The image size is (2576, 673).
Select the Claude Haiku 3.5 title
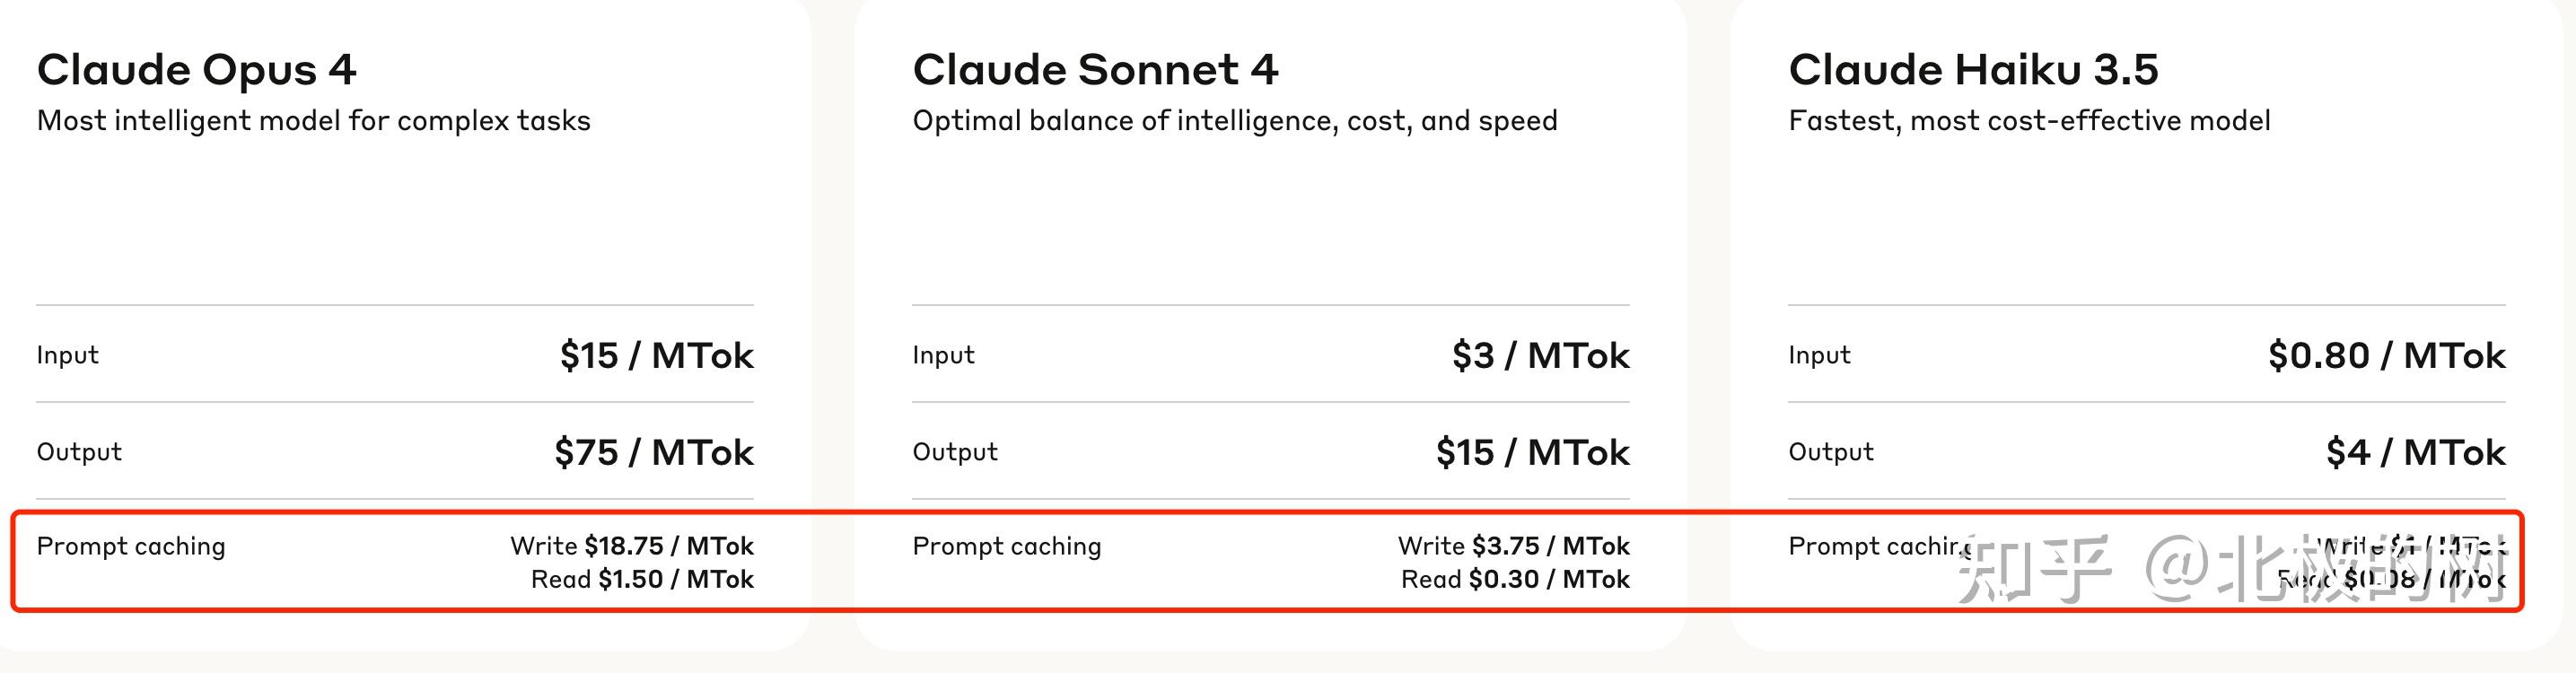click(x=1973, y=70)
